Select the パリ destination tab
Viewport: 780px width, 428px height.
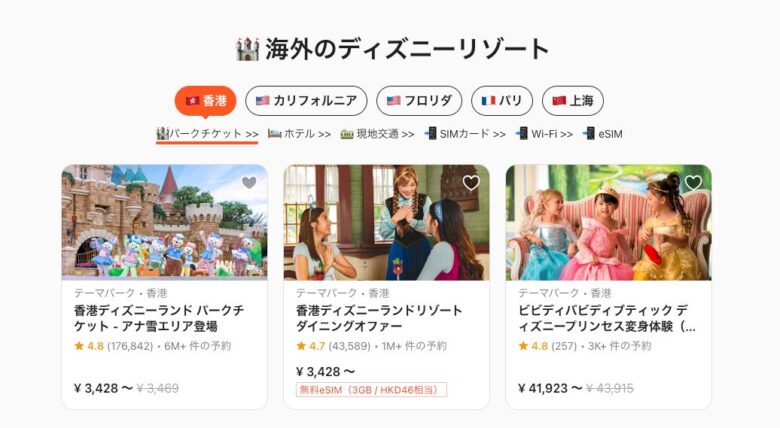pos(502,101)
